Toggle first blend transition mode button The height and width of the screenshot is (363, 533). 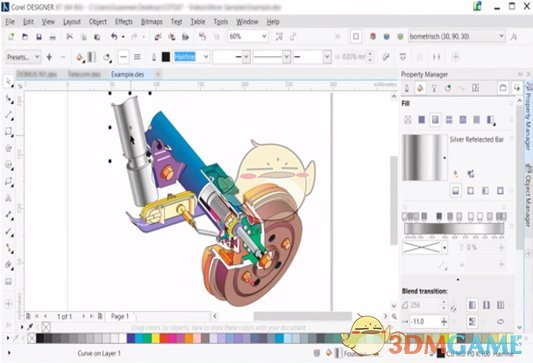click(472, 305)
